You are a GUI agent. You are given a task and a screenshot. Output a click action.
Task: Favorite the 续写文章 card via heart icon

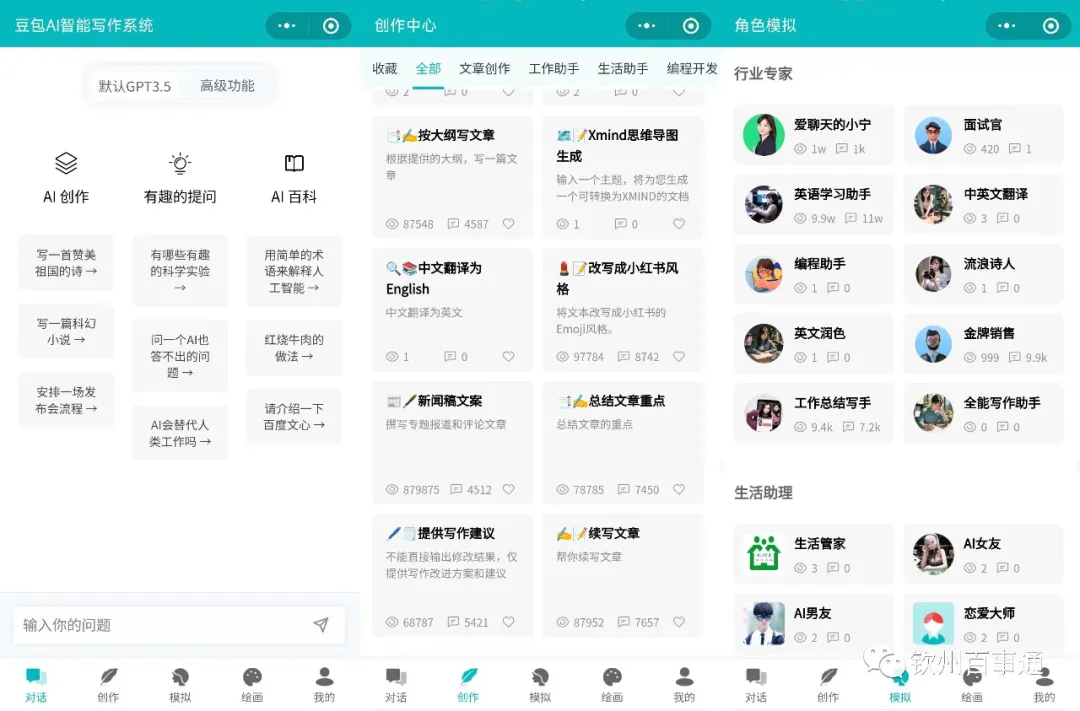coord(679,621)
